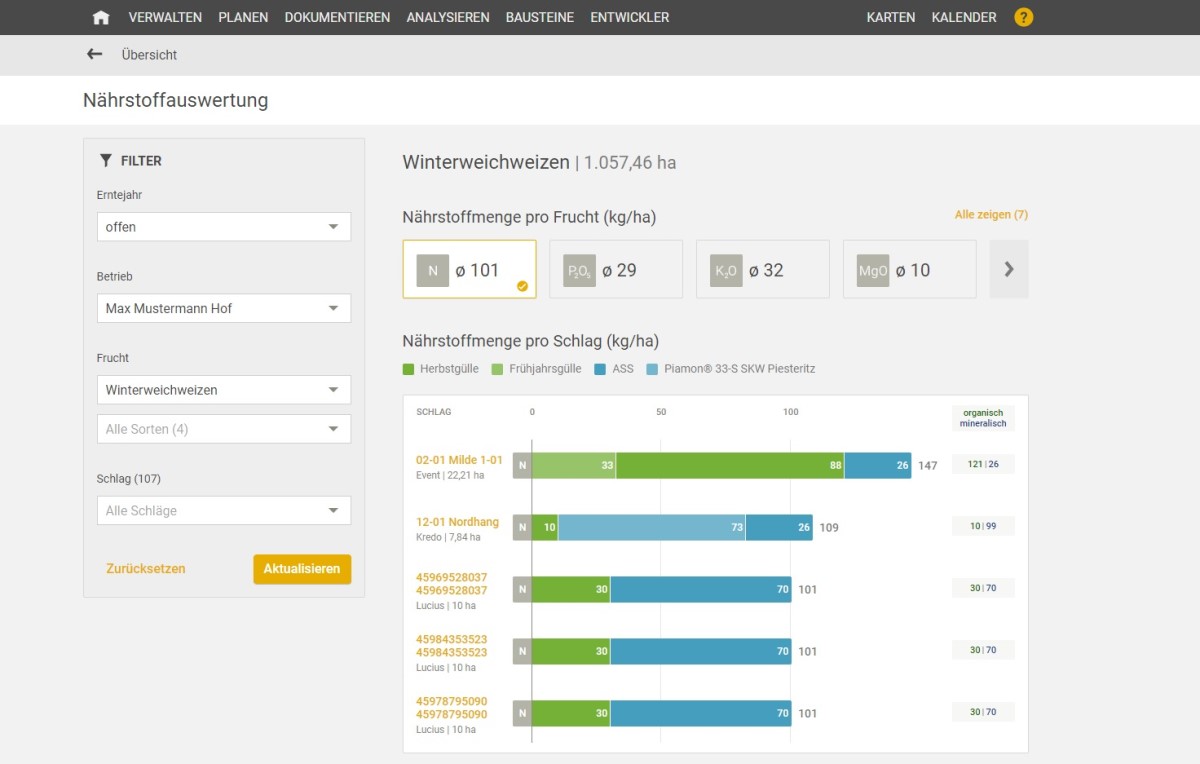
Task: Show next nutrients with chevron arrow
Action: (x=1009, y=269)
